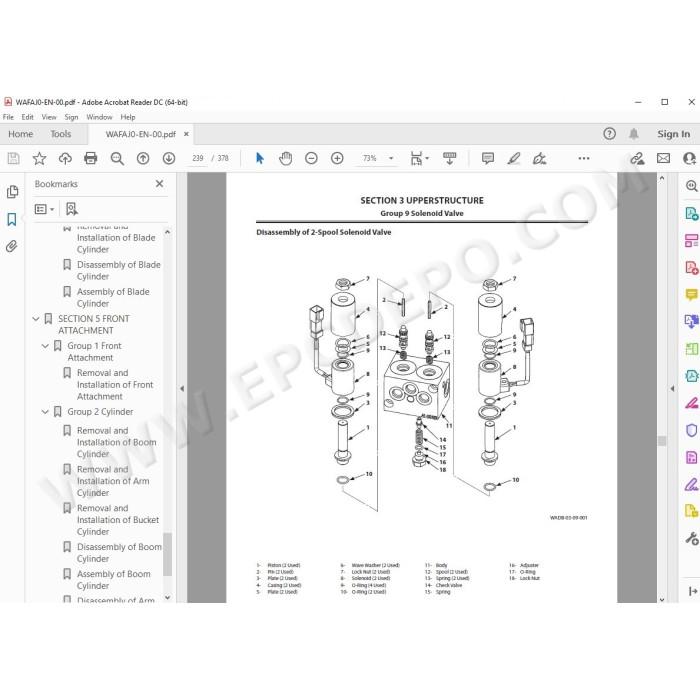Show Page Thumbnails panel

[12, 192]
